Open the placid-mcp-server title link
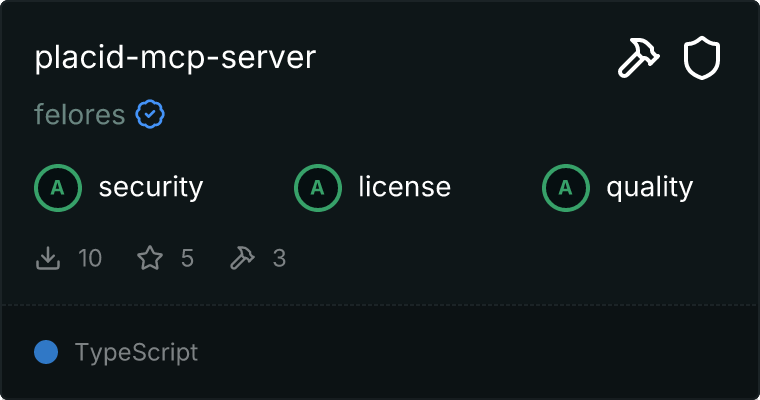Screen dimensions: 760x400 (175, 59)
